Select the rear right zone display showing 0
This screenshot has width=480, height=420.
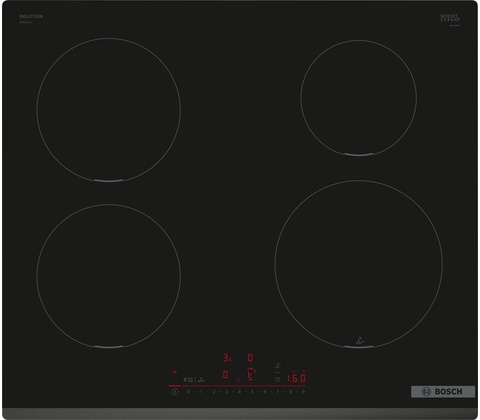coord(250,358)
